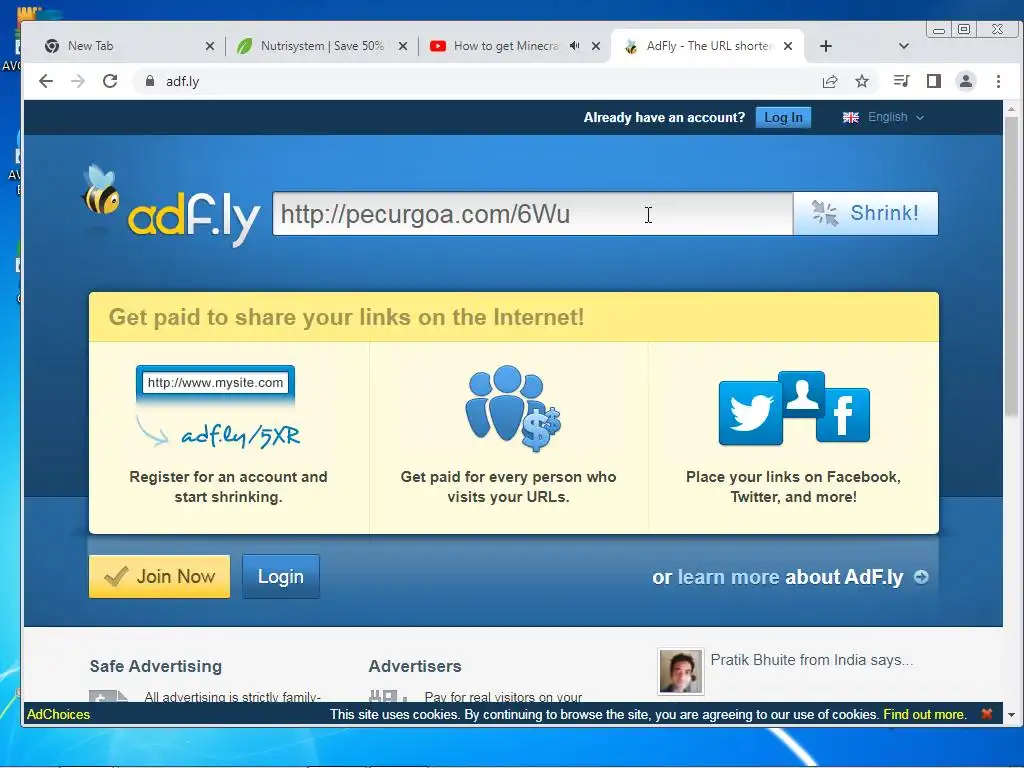Open the Chrome three-dot menu
Image resolution: width=1024 pixels, height=768 pixels.
pos(999,81)
